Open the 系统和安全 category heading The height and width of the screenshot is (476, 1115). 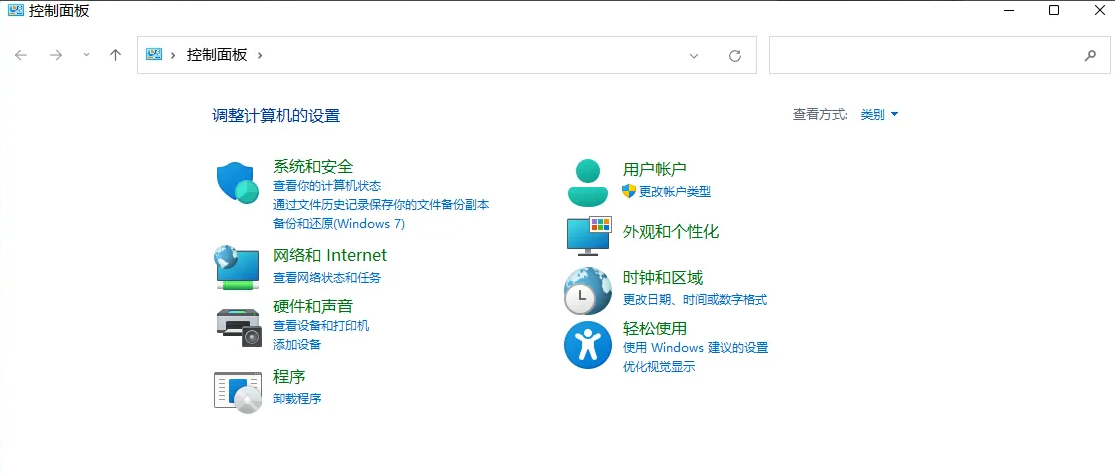pyautogui.click(x=313, y=166)
